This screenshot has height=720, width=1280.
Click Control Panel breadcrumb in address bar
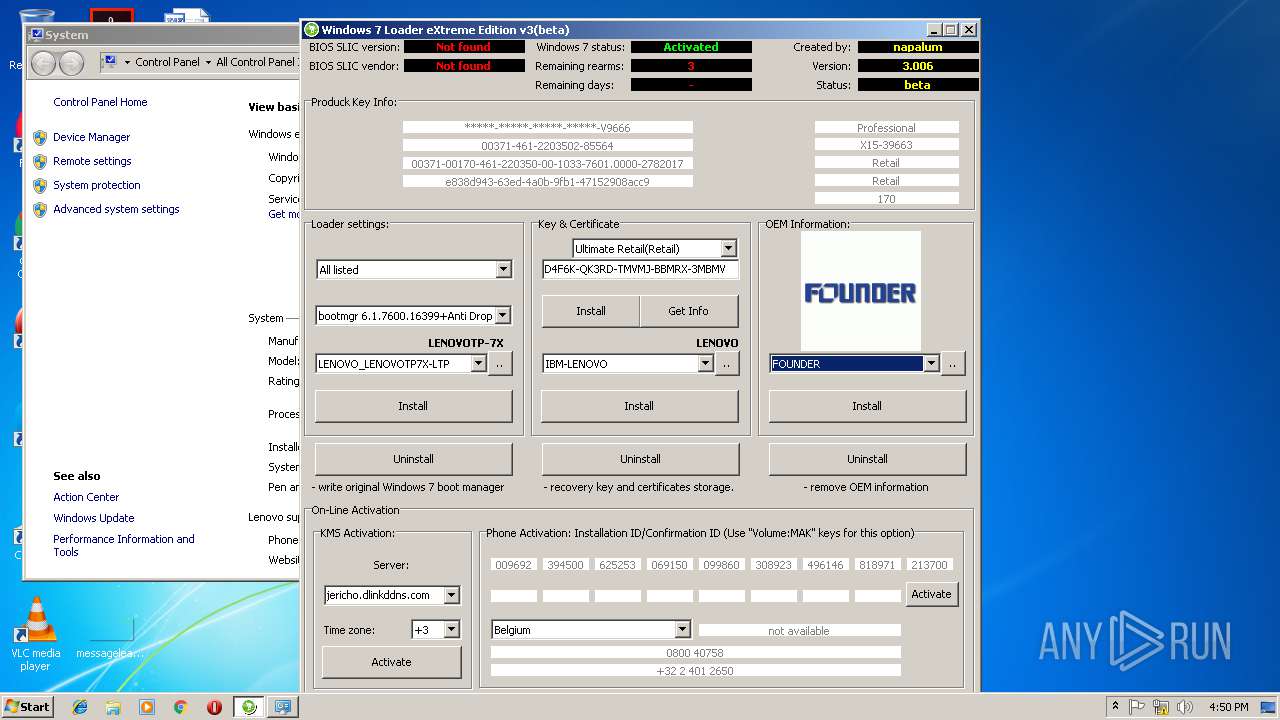click(167, 62)
